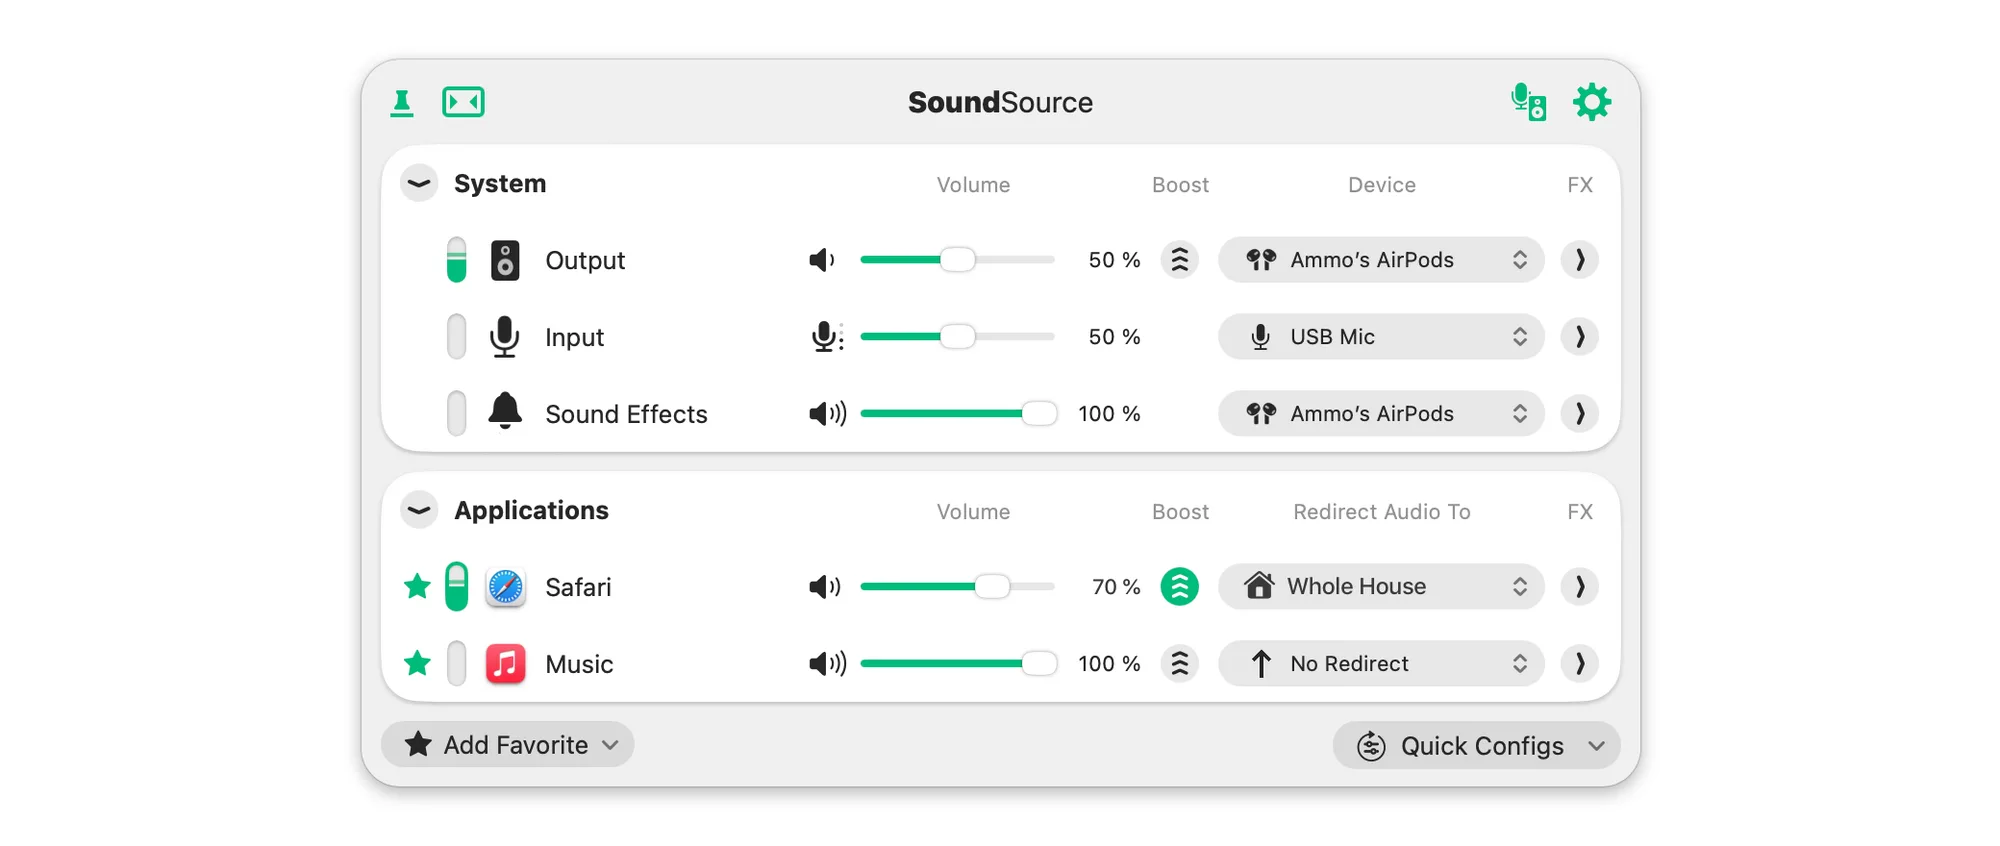Viewport: 2000px width, 846px height.
Task: Expand FX panel for Music
Action: click(1580, 664)
